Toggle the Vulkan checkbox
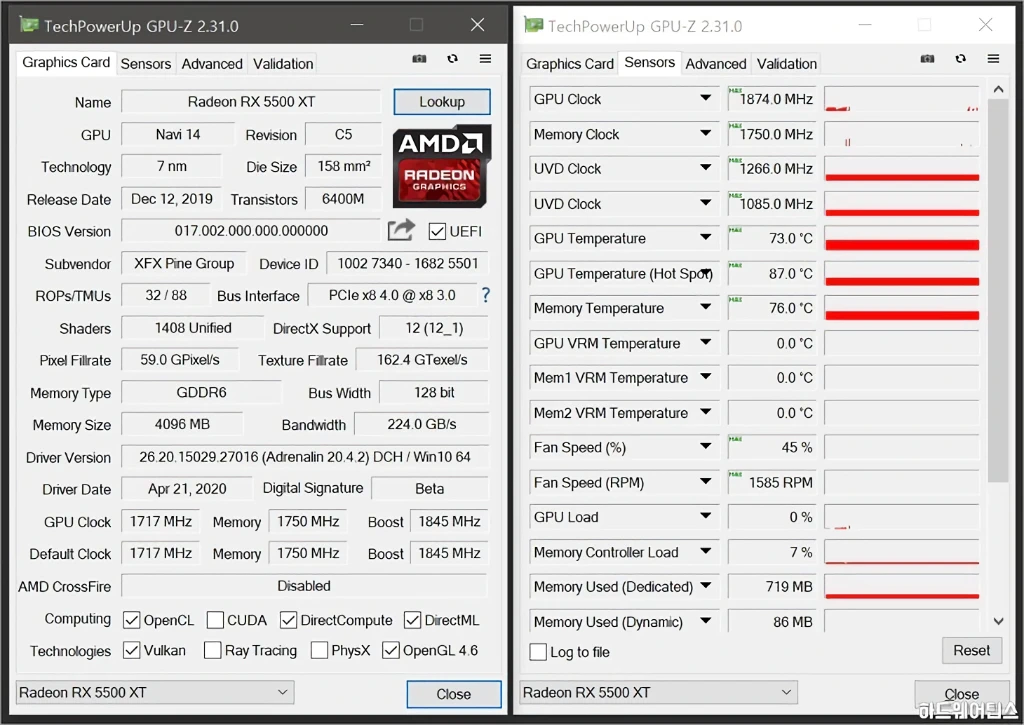Viewport: 1024px width, 725px height. click(x=131, y=650)
